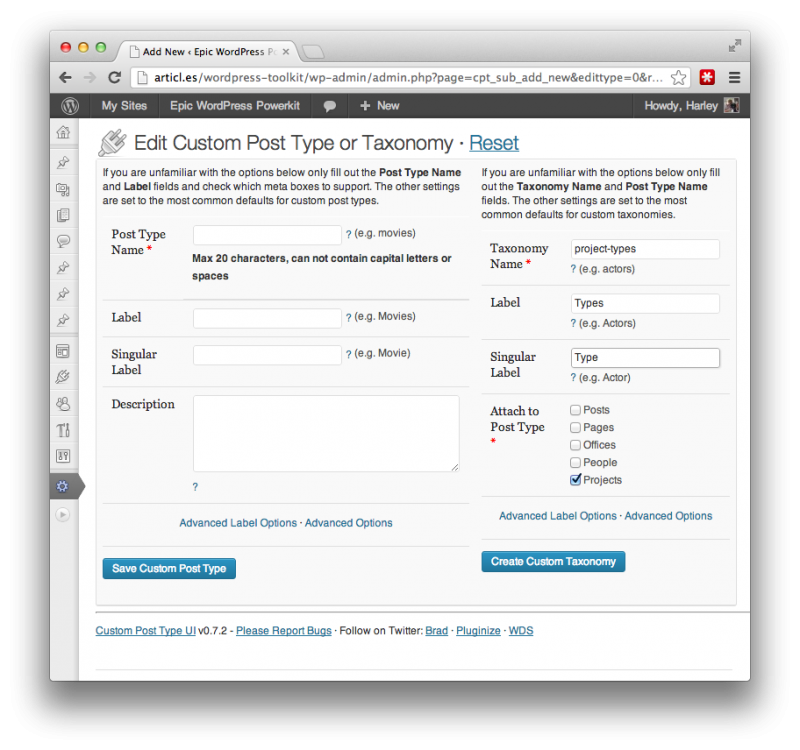This screenshot has width=800, height=750.
Task: Uncheck the Projects checkbox
Action: click(x=576, y=480)
